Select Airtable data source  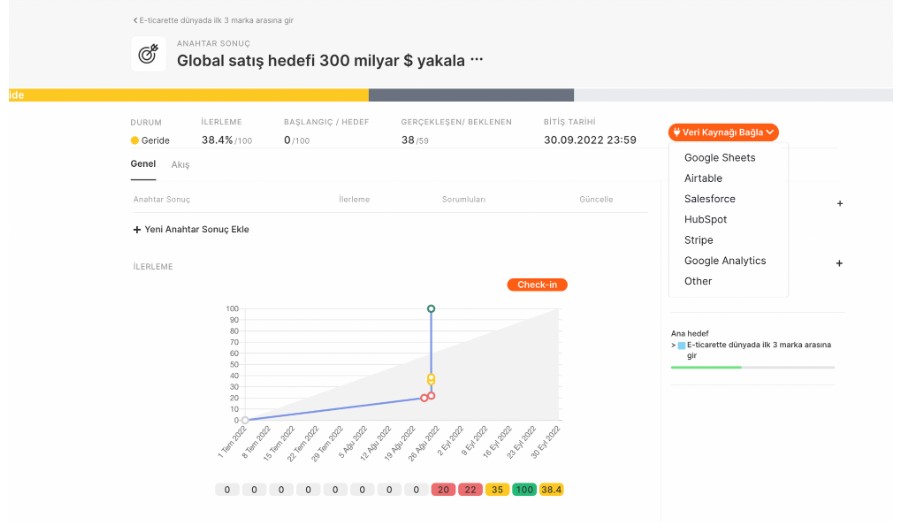703,178
